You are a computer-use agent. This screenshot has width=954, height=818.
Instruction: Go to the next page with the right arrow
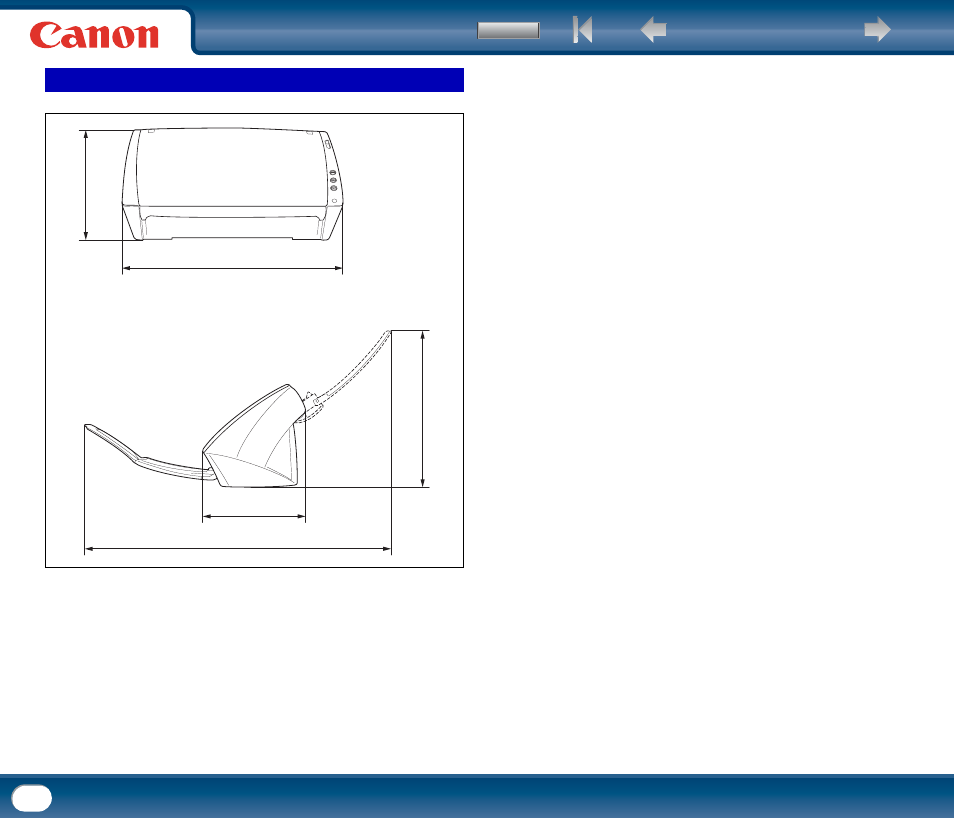pos(877,29)
